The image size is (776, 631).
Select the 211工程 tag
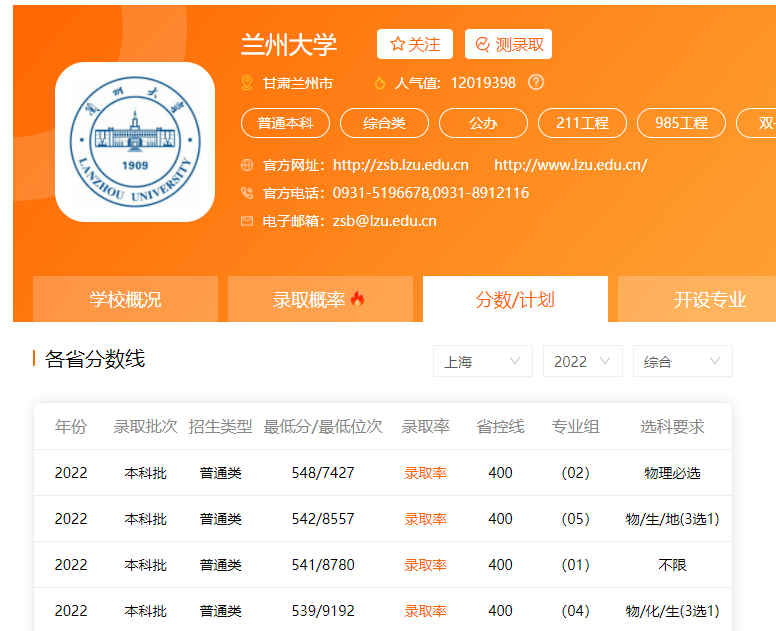(582, 123)
